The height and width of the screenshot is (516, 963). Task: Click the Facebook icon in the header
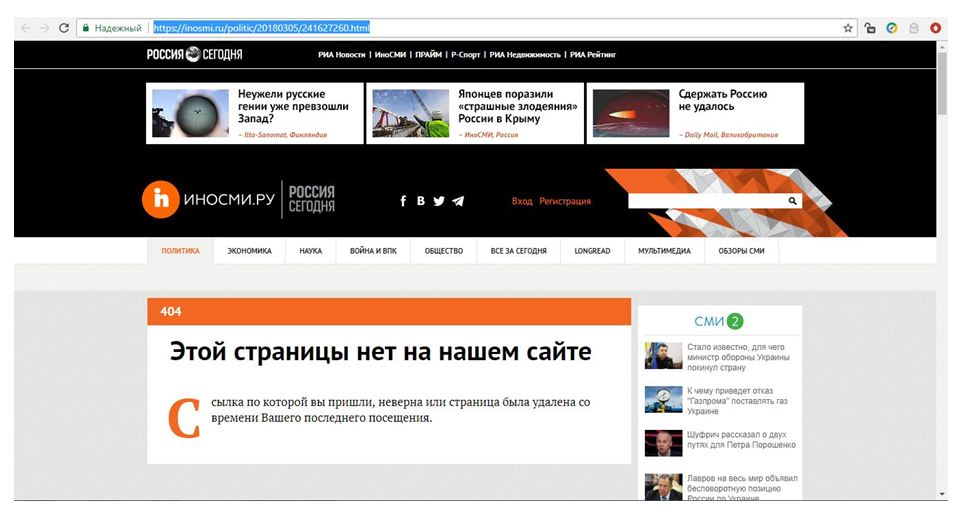[403, 201]
